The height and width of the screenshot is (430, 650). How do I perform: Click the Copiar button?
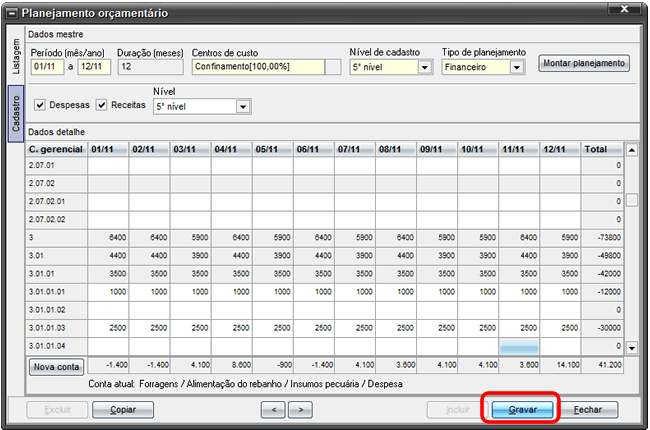[x=123, y=410]
